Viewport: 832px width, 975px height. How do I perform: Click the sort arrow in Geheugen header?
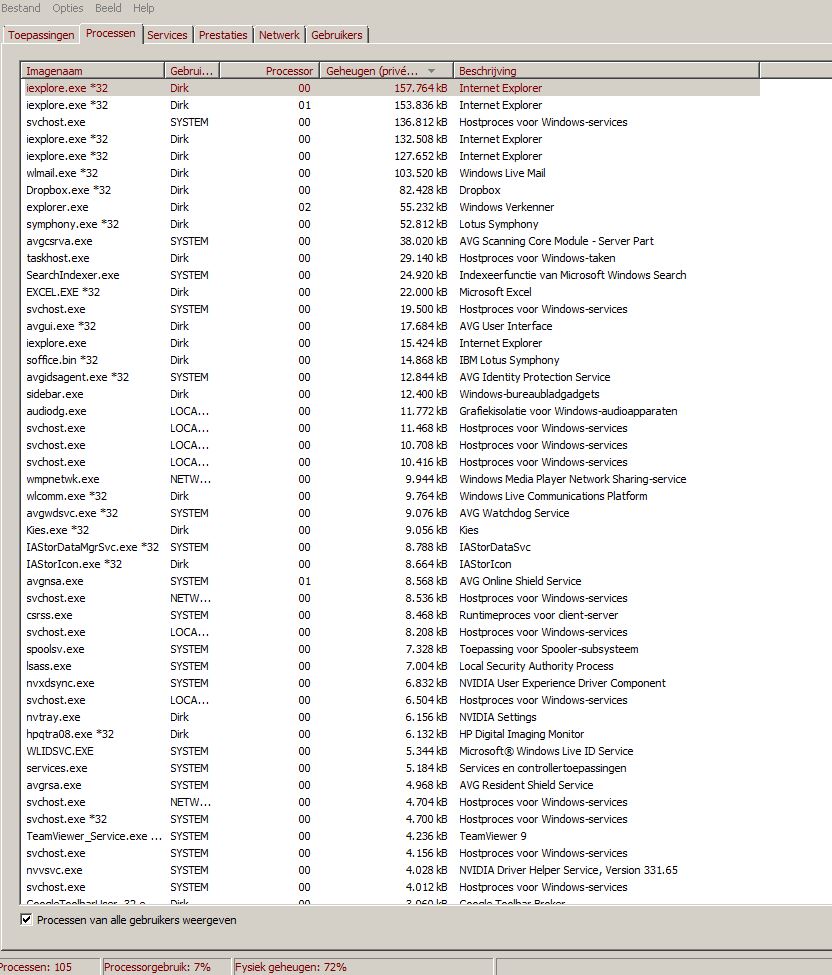coord(432,71)
